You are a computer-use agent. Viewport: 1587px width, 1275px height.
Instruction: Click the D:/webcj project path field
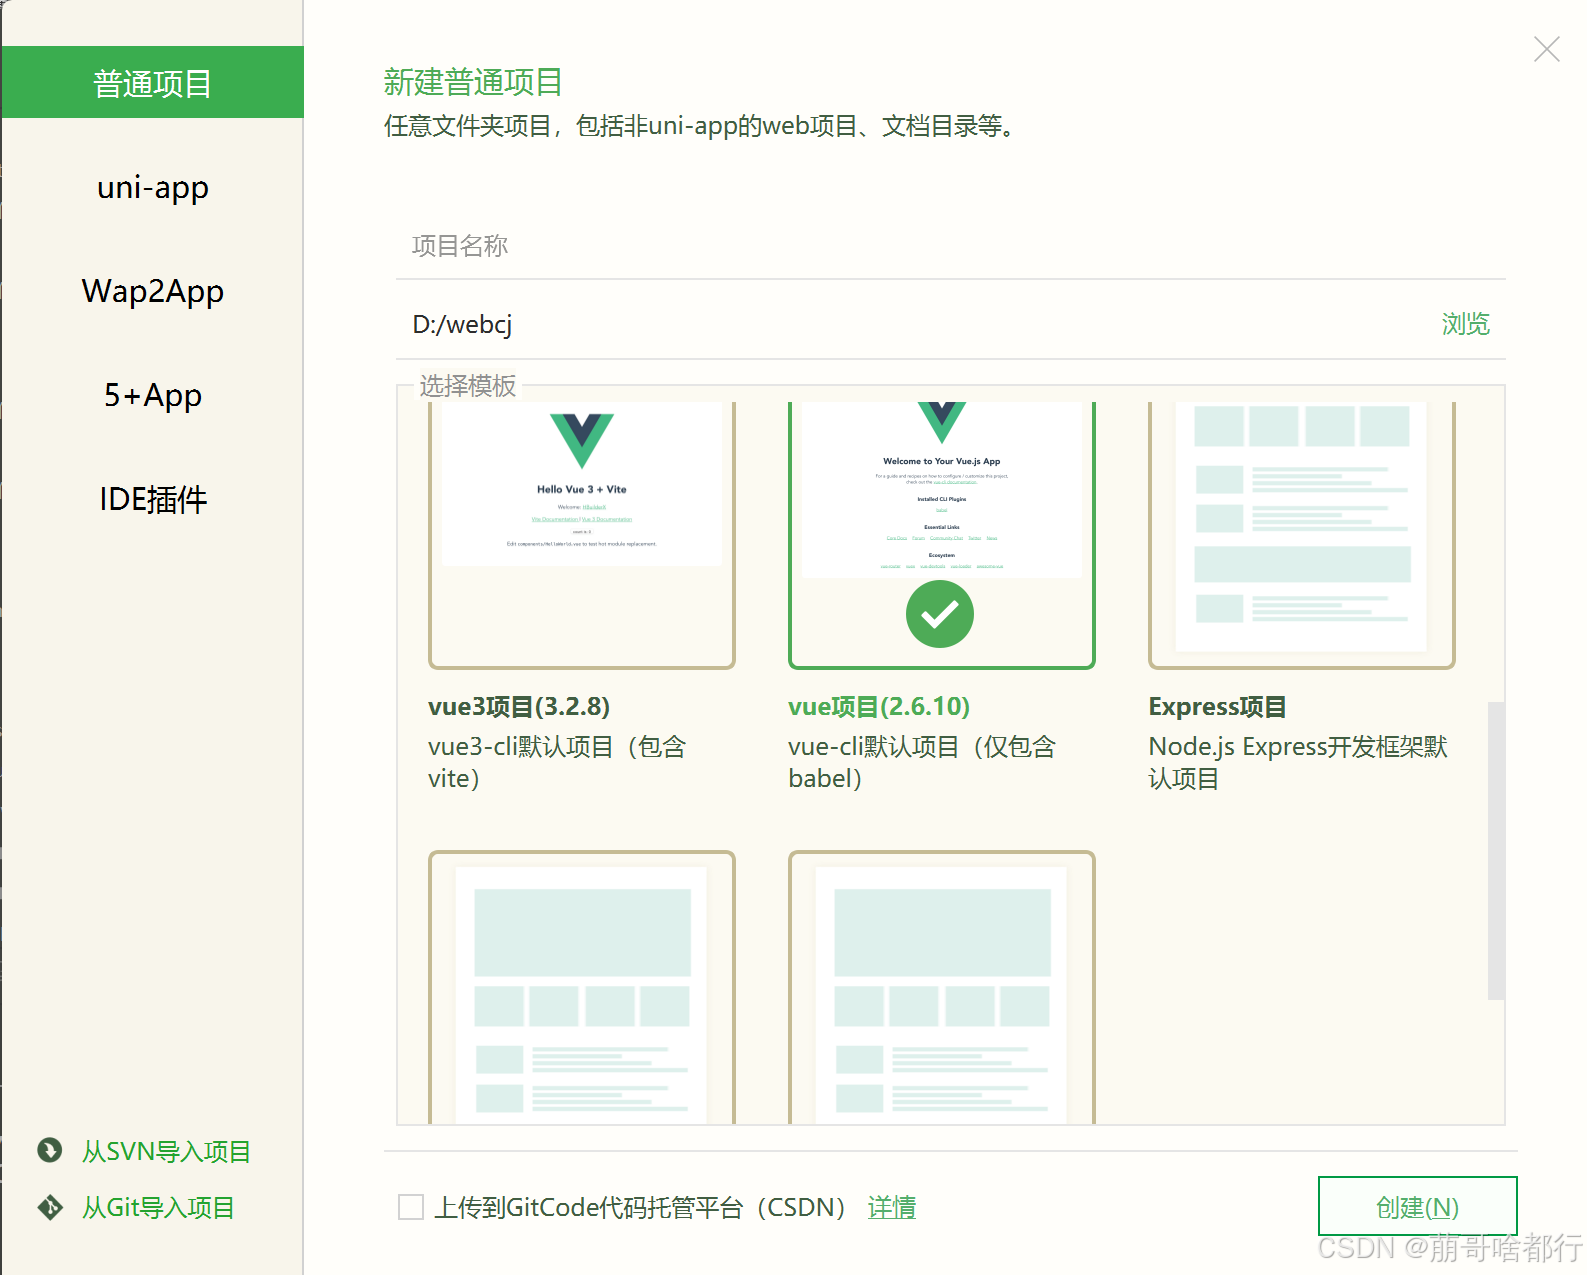910,324
